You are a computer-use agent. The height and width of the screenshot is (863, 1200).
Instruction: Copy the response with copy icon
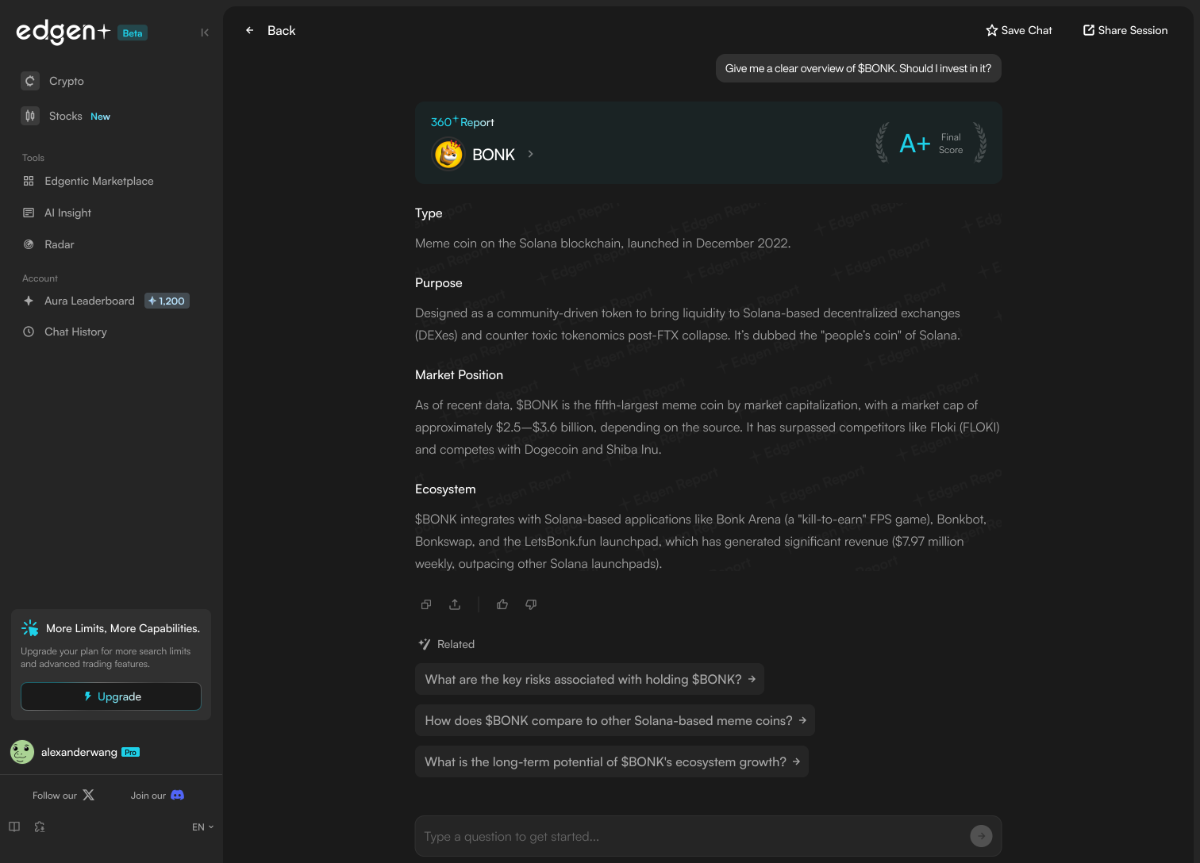[426, 604]
